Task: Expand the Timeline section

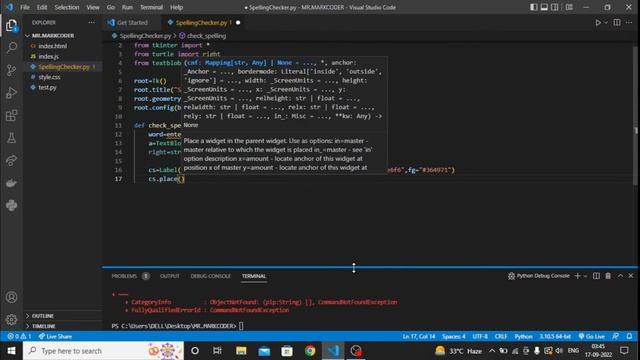Action: [x=43, y=326]
